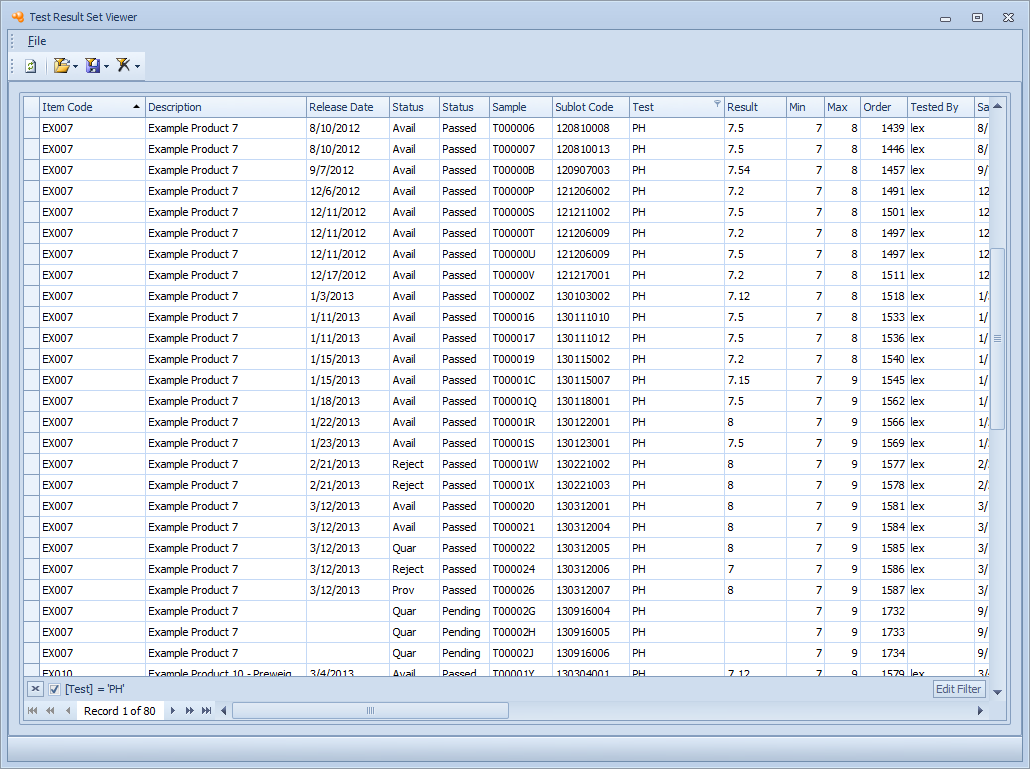Jump to the first record
Screen dimensions: 1030x769
32,710
